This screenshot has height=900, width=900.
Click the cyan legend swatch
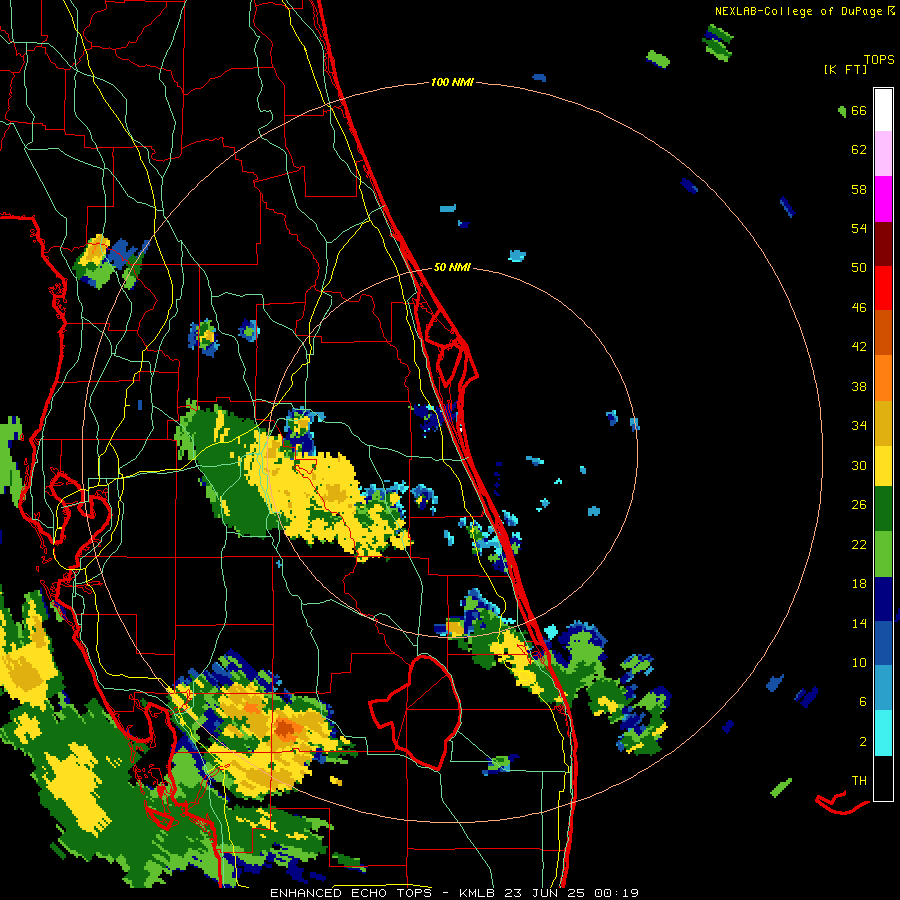[x=883, y=733]
